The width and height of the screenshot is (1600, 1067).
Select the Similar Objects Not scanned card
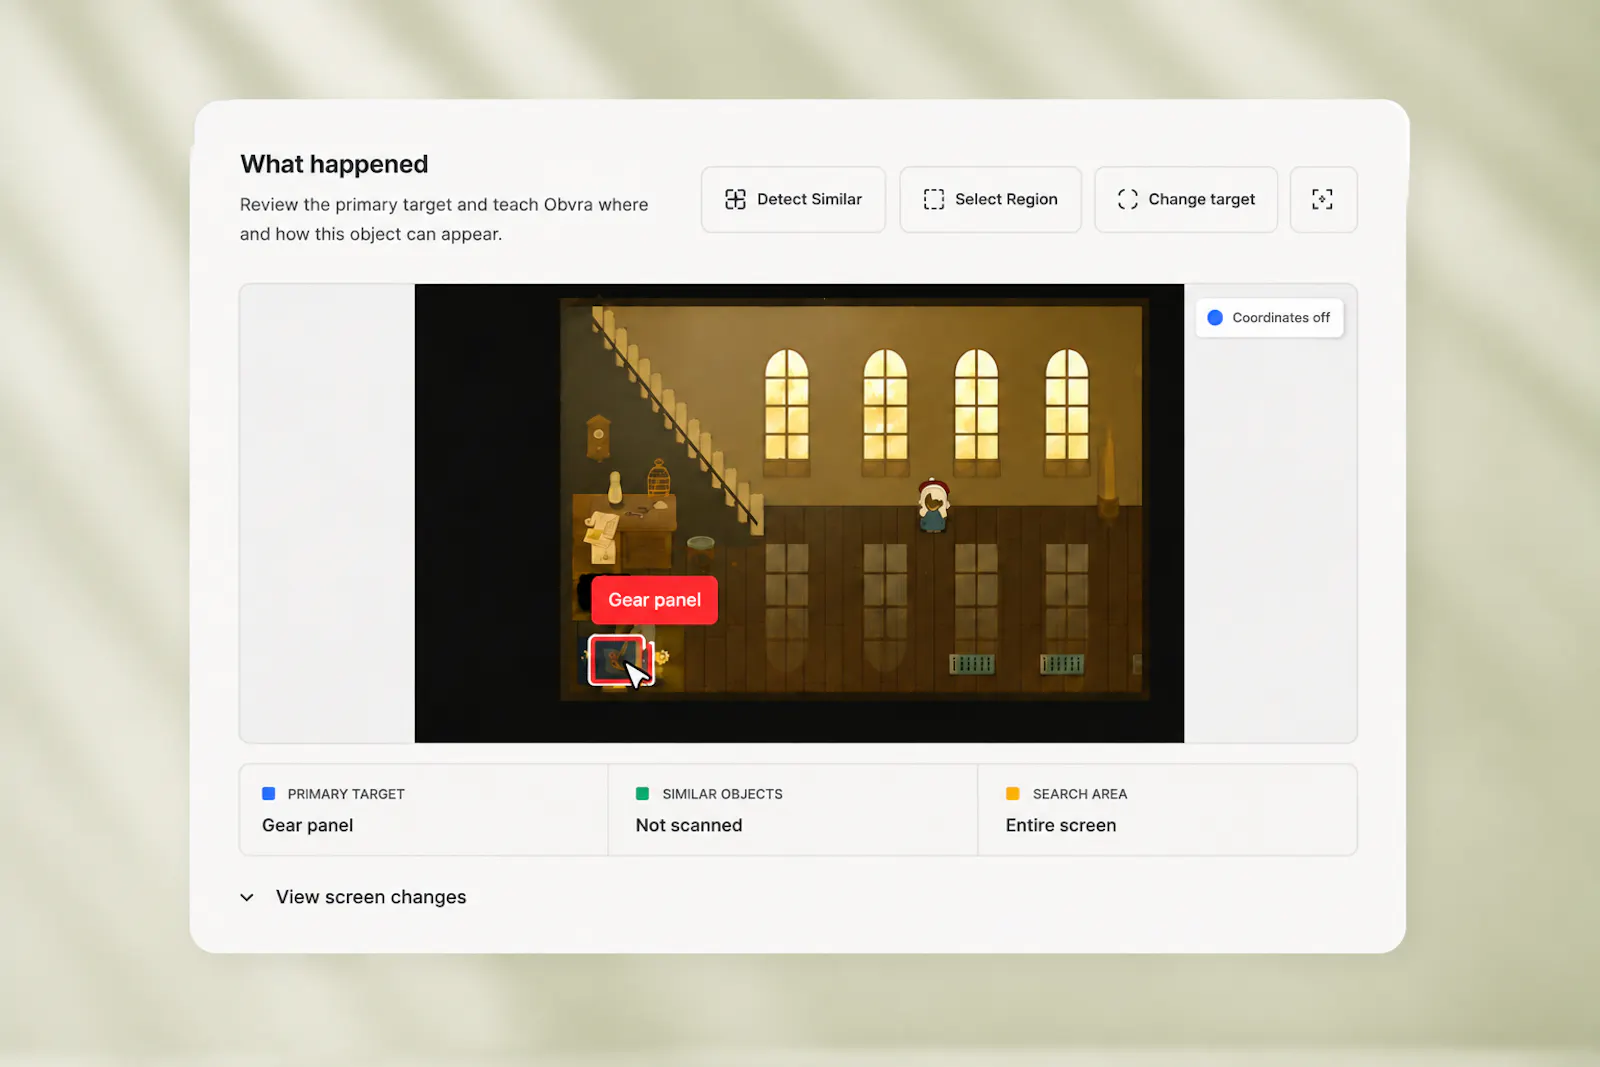(x=792, y=810)
